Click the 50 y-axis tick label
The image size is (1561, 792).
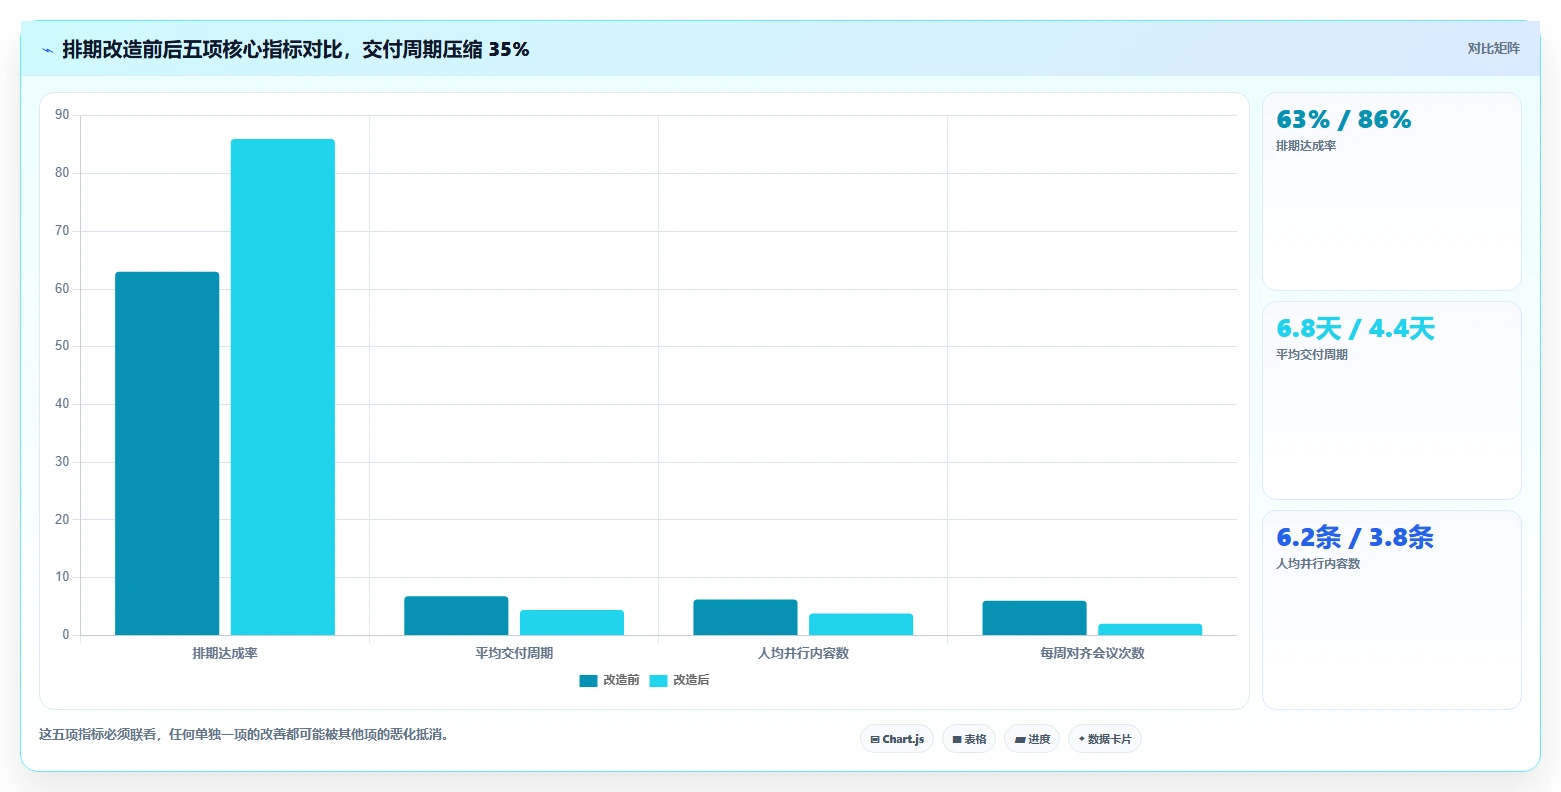(x=63, y=346)
